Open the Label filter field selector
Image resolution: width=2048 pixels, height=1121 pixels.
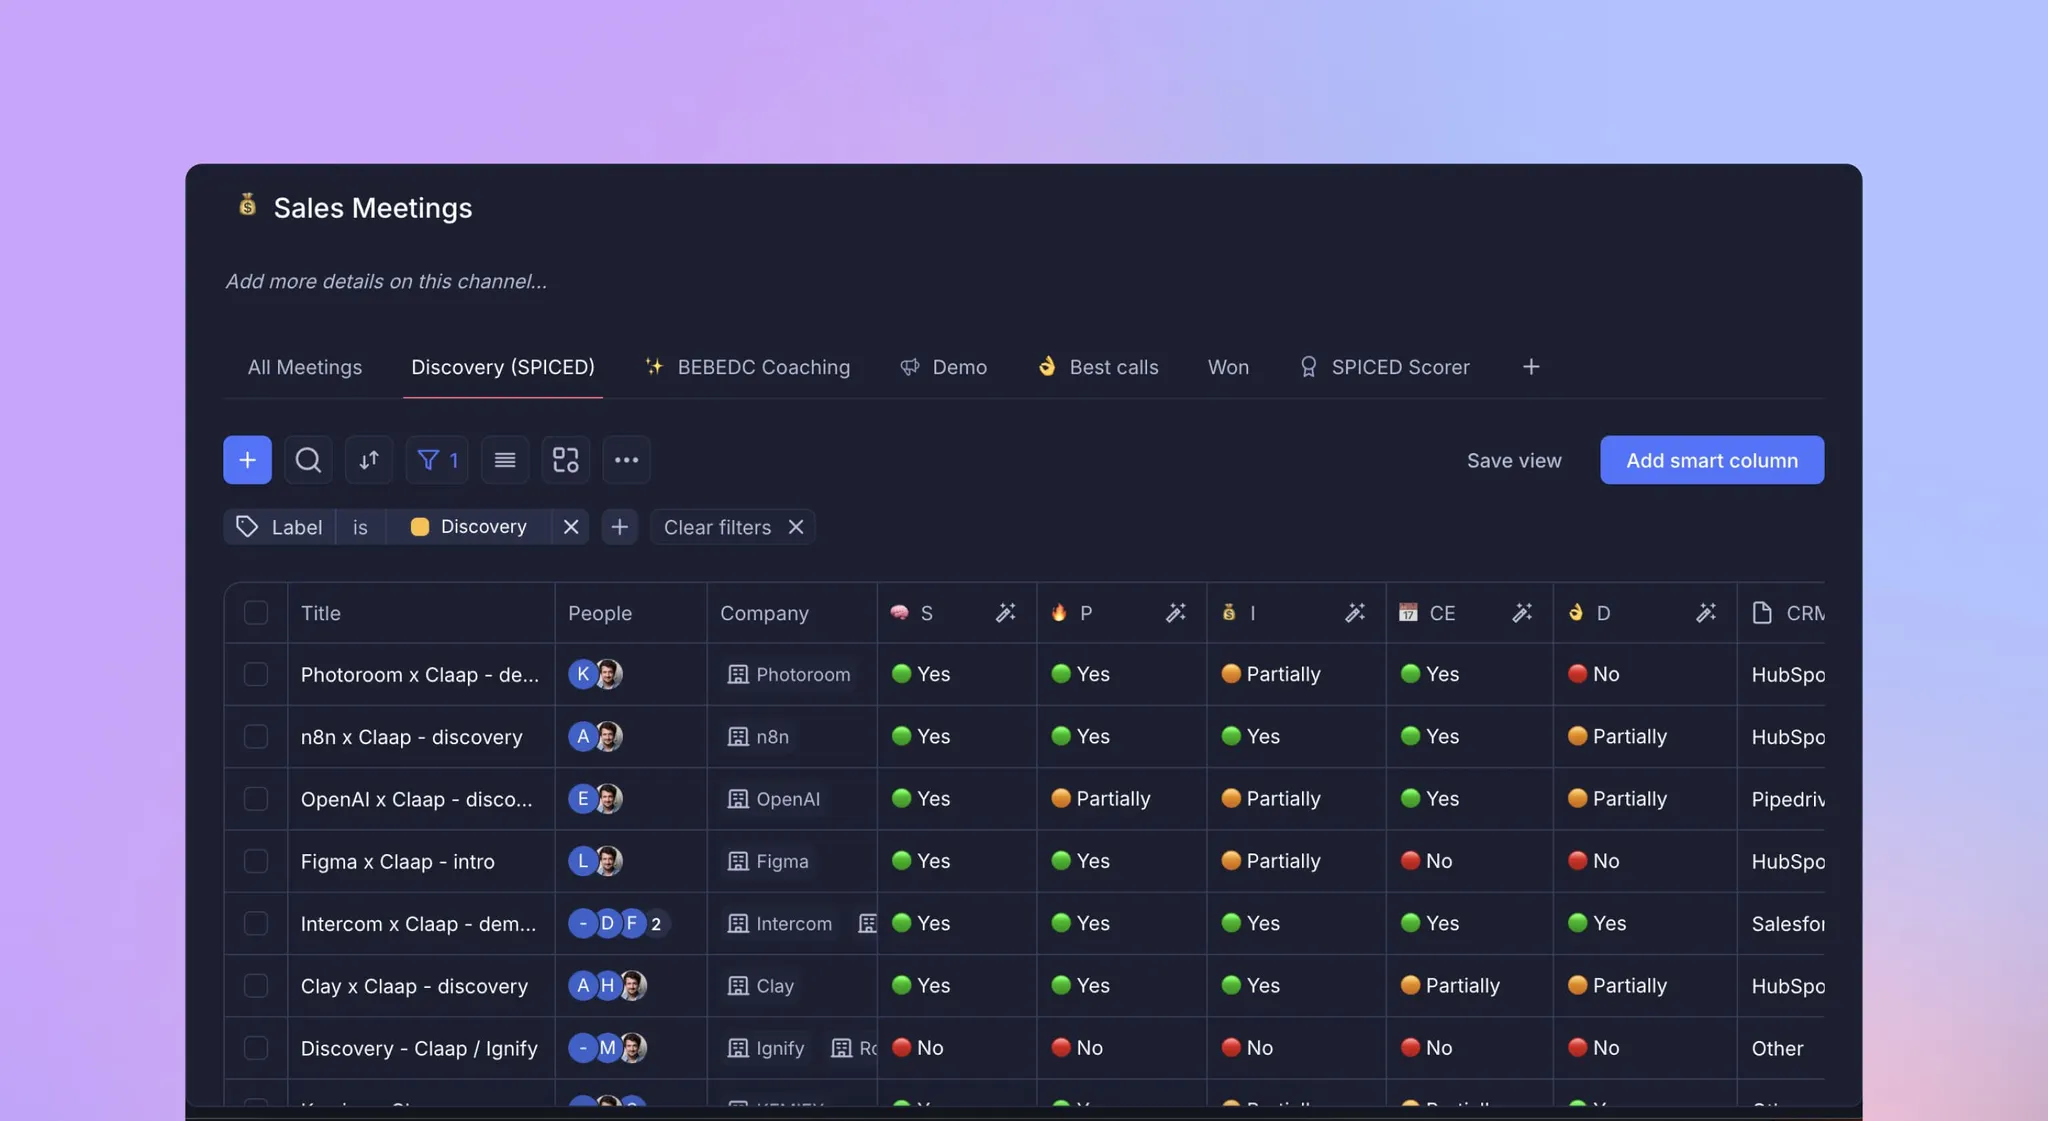point(280,527)
